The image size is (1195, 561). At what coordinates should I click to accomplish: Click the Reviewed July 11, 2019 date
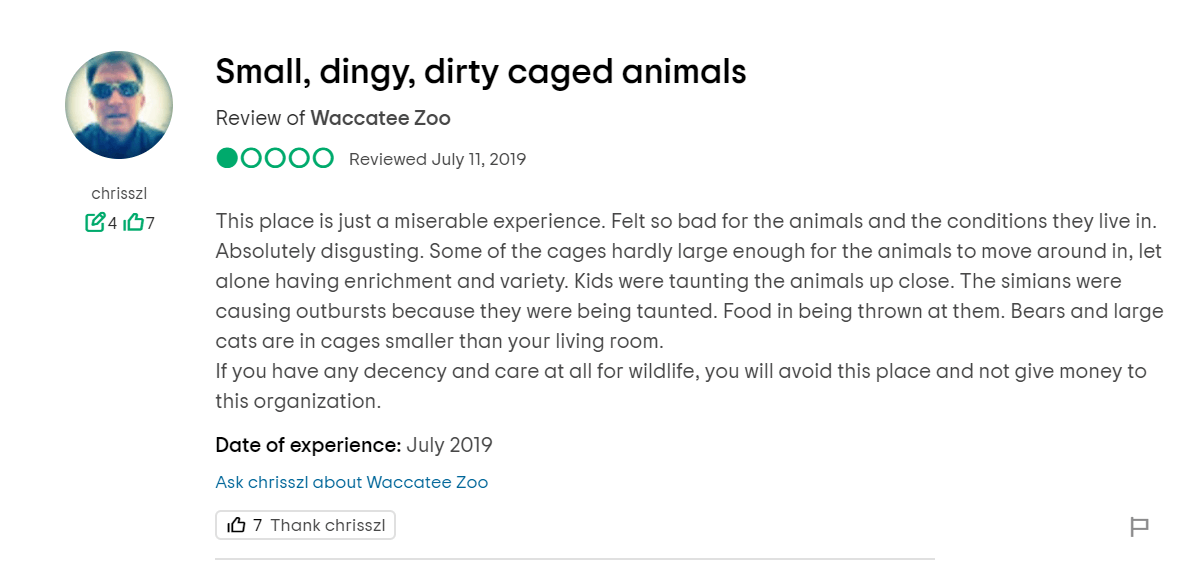point(437,159)
